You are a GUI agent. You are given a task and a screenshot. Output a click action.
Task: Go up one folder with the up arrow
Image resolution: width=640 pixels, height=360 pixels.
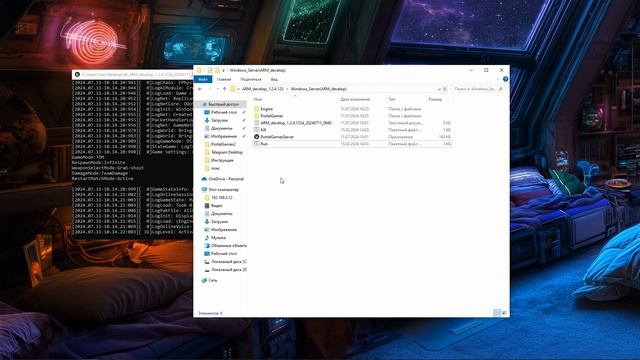(x=224, y=89)
